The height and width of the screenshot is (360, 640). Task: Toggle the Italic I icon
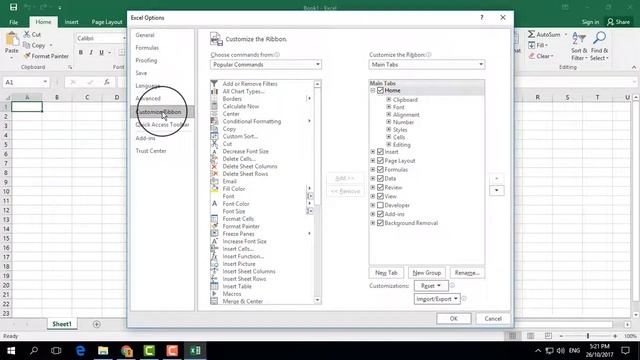[91, 53]
